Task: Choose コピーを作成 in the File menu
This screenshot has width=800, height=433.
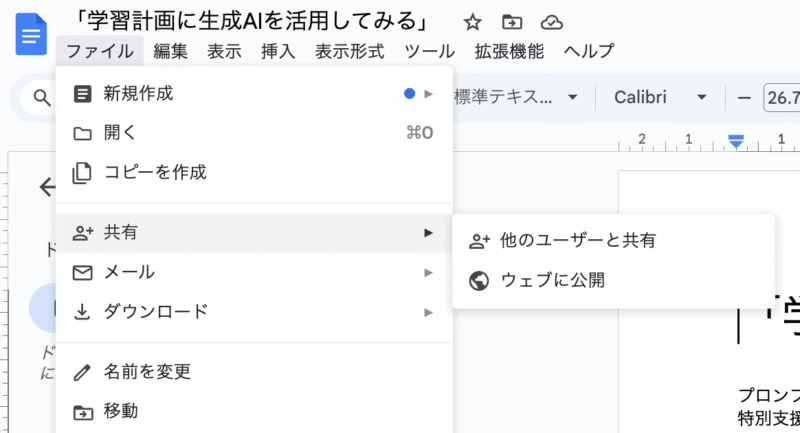Action: click(155, 172)
